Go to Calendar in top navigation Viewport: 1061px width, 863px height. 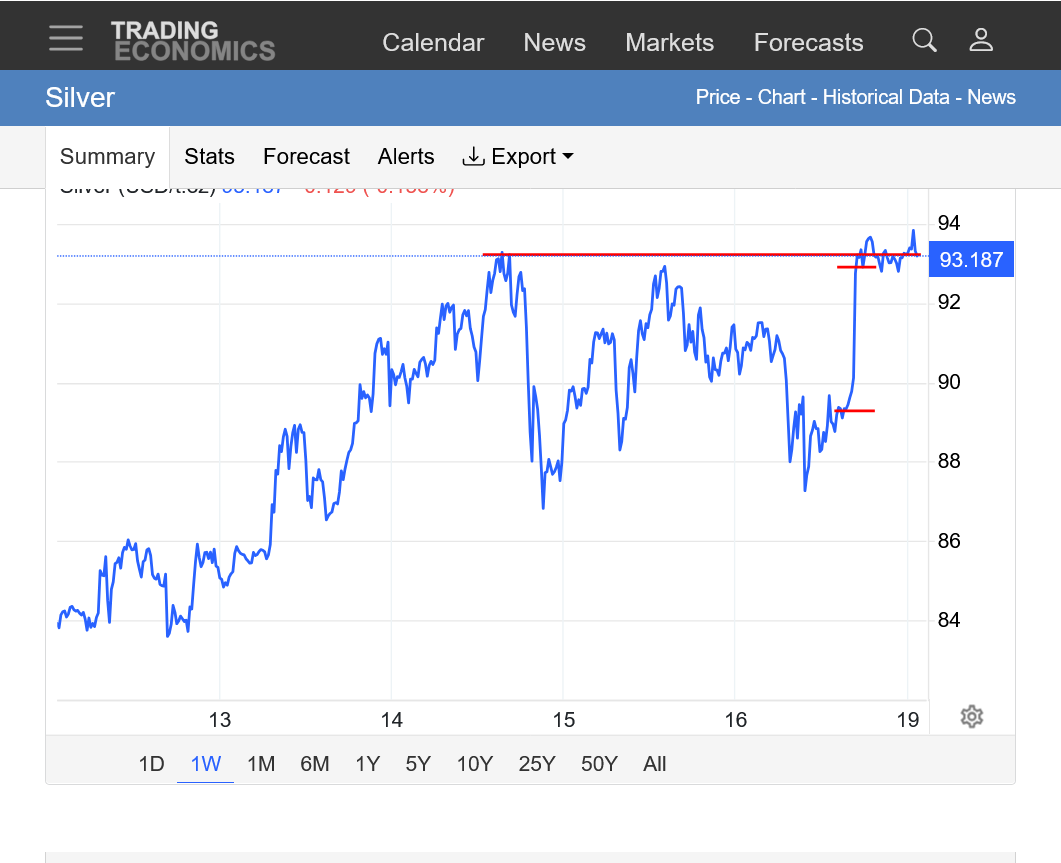coord(433,43)
